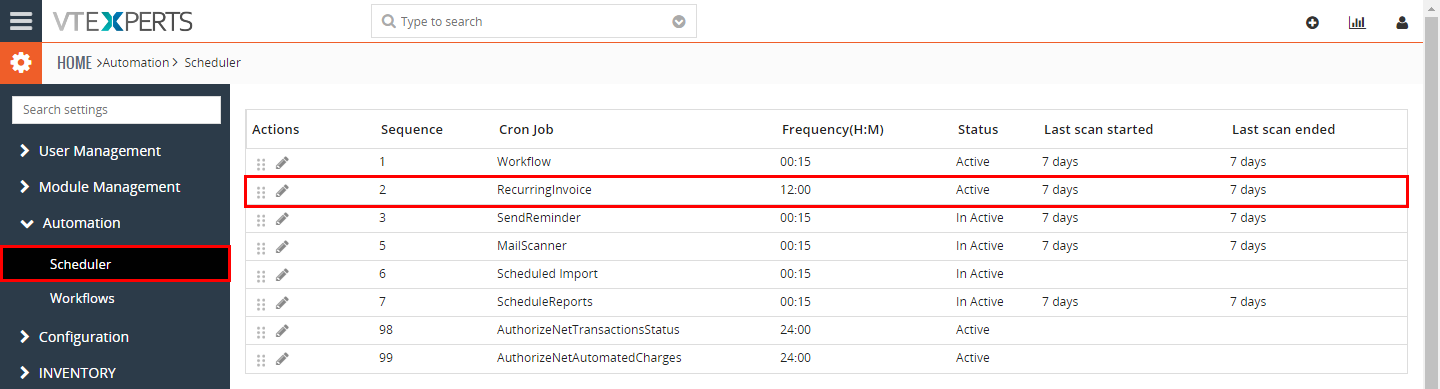The height and width of the screenshot is (389, 1440).
Task: Click the Active status of Workflow
Action: coord(973,161)
